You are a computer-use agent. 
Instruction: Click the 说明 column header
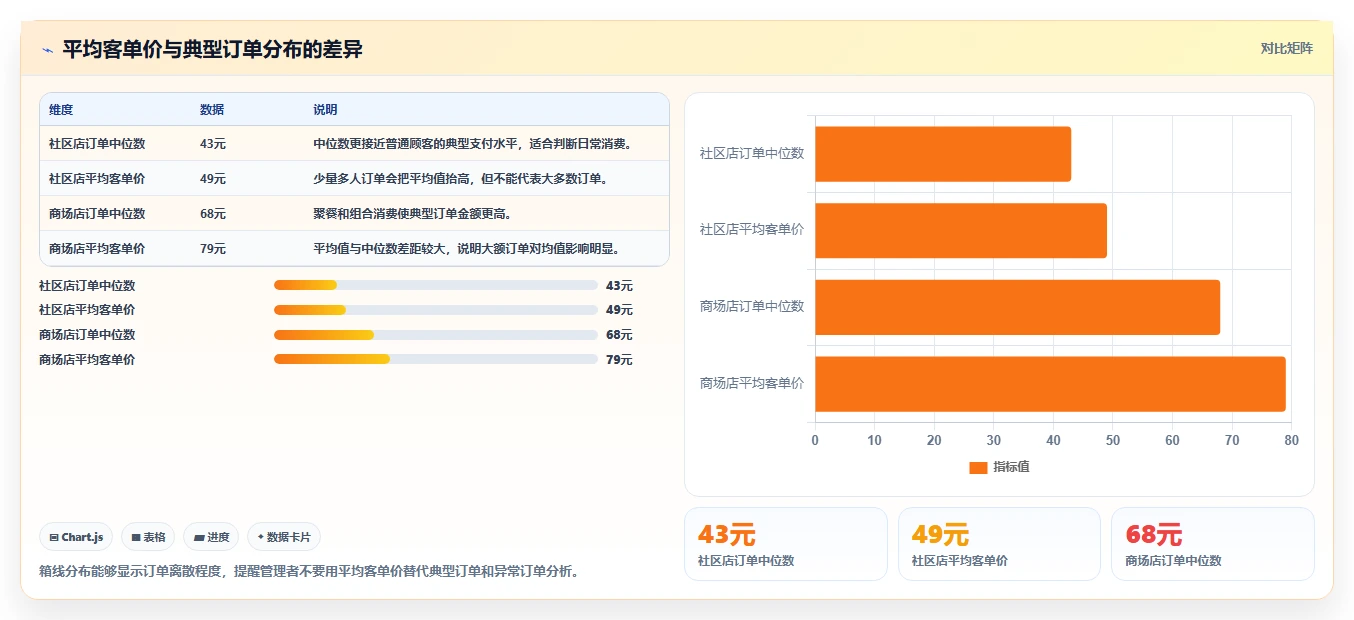[325, 110]
